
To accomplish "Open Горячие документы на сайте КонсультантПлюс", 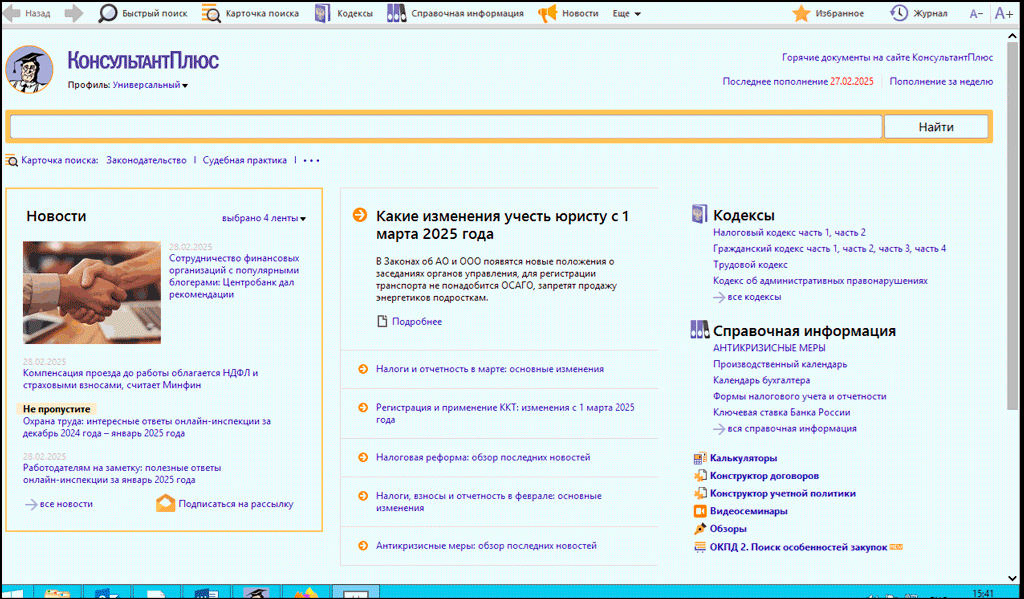I will pos(888,57).
